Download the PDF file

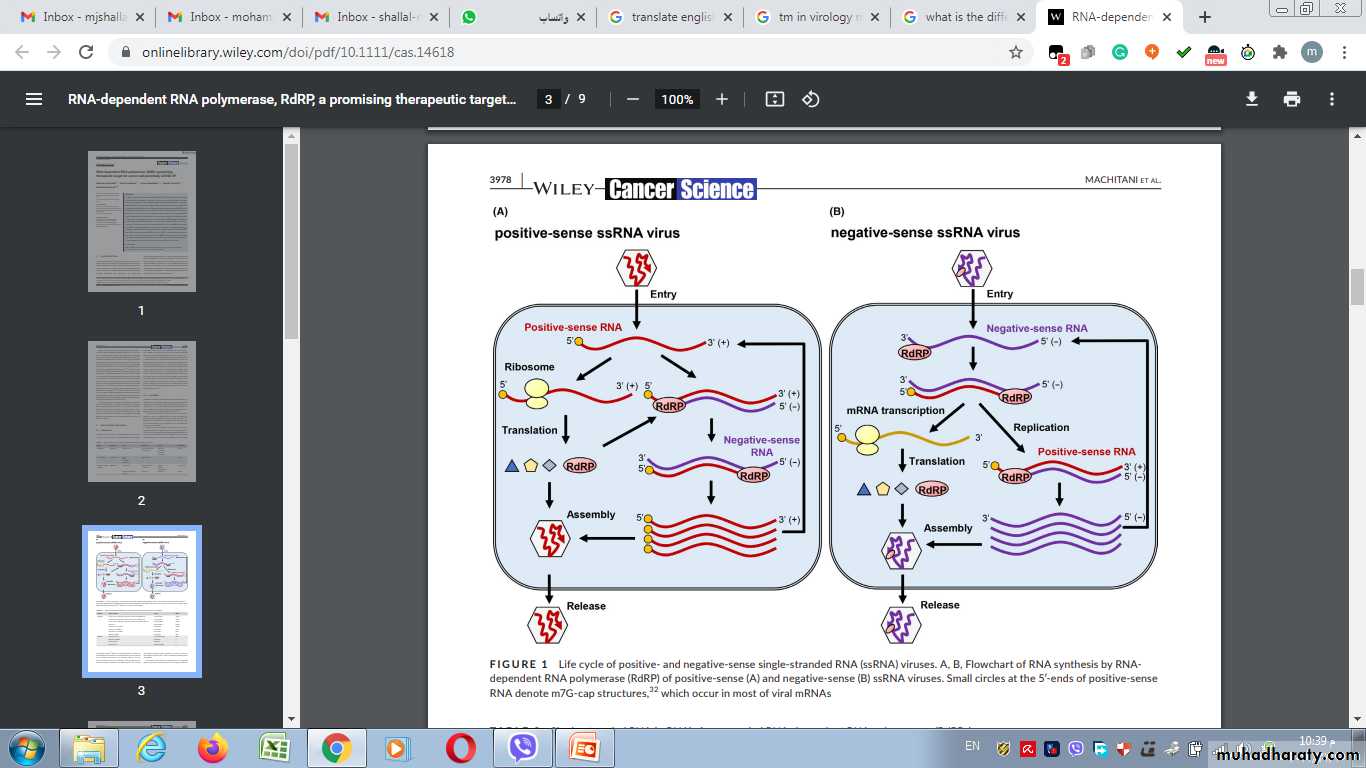1251,99
